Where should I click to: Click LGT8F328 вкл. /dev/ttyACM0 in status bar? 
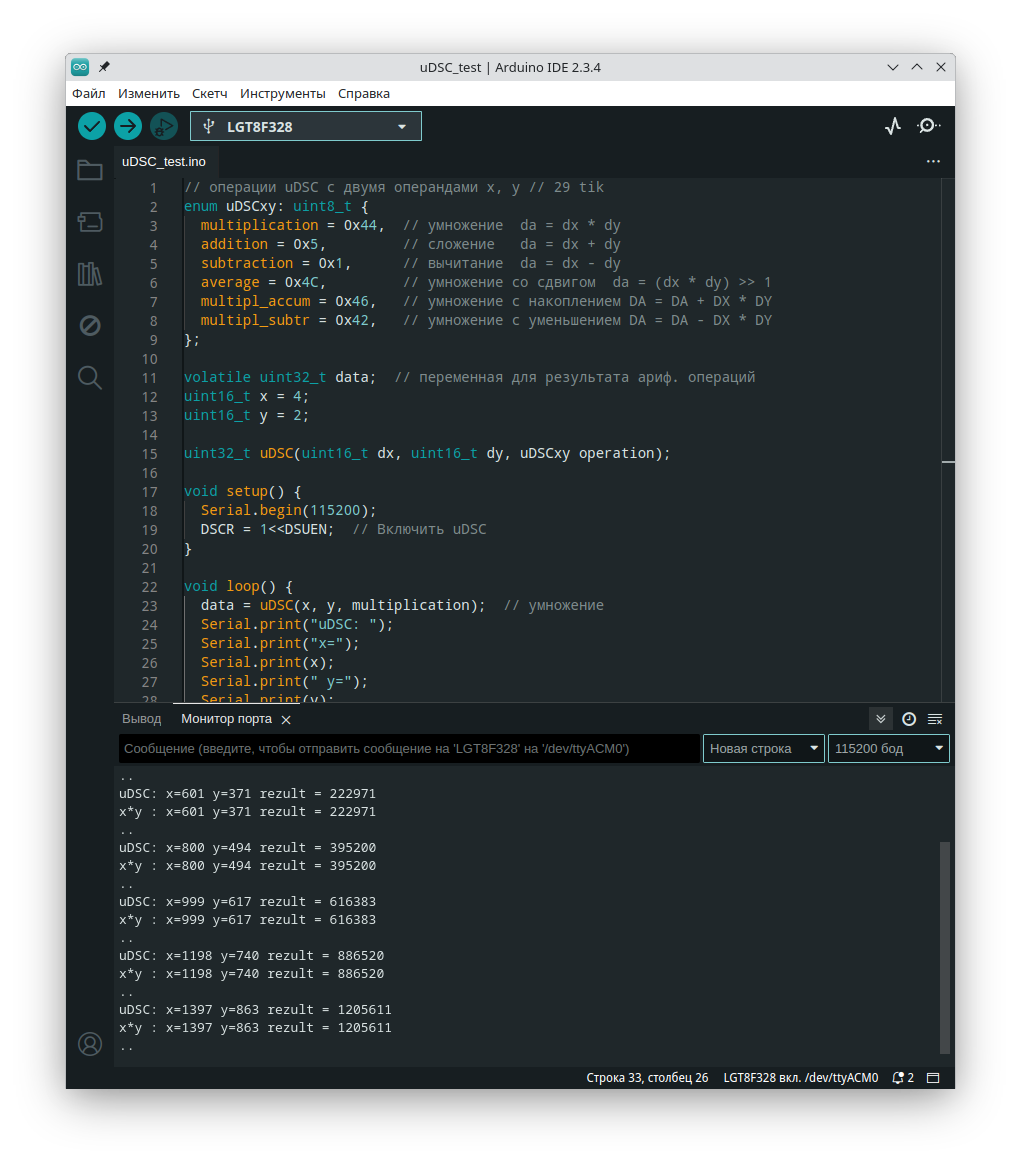801,1078
